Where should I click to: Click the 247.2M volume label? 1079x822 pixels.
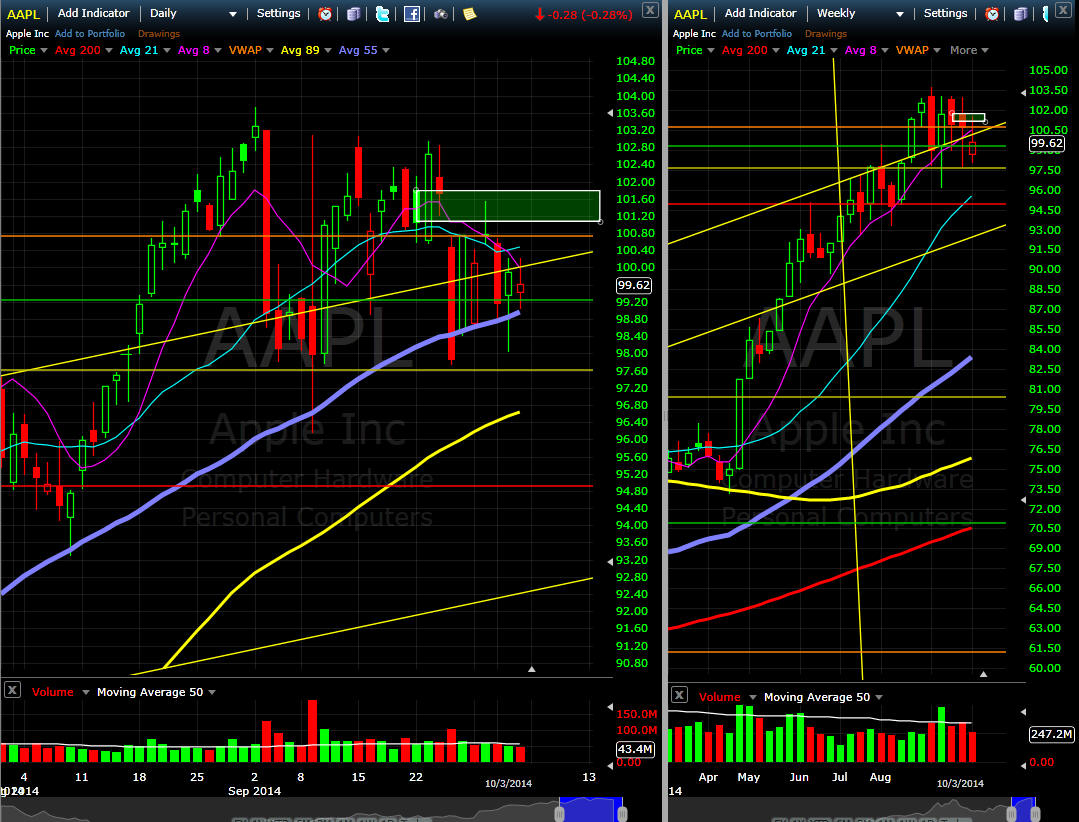[x=1051, y=734]
